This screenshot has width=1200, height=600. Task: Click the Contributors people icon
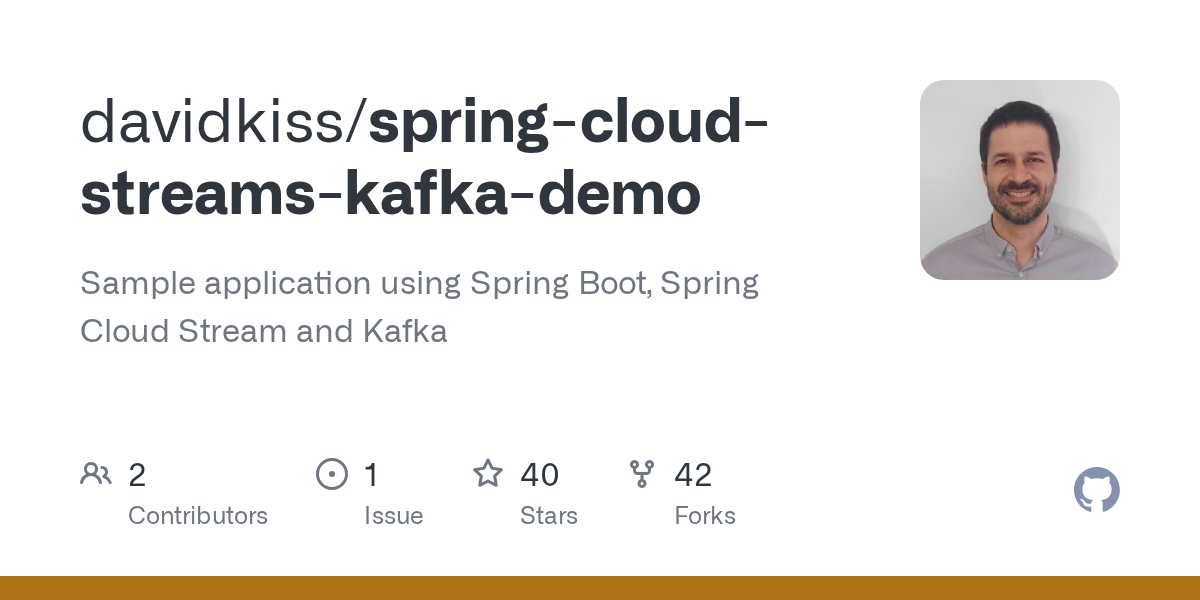96,474
